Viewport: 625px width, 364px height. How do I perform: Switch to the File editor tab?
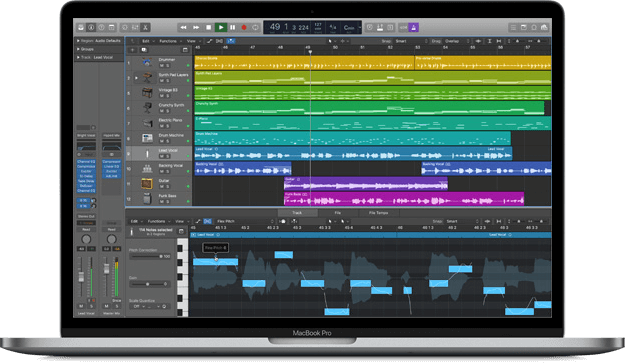338,213
